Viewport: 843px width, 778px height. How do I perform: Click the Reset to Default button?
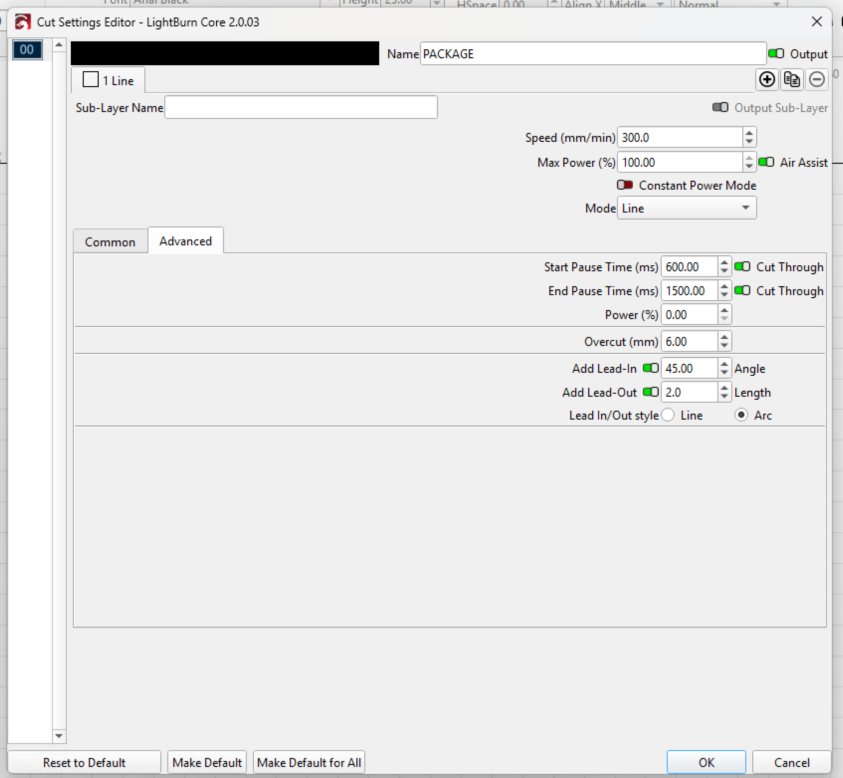[x=84, y=762]
